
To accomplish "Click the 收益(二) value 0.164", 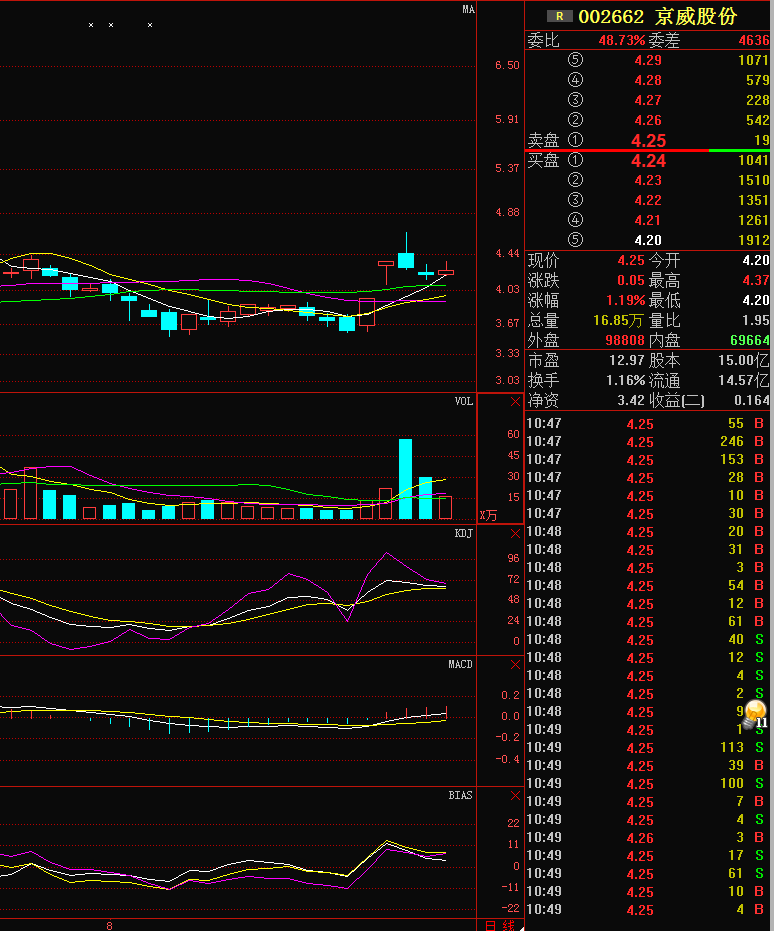I will [751, 401].
